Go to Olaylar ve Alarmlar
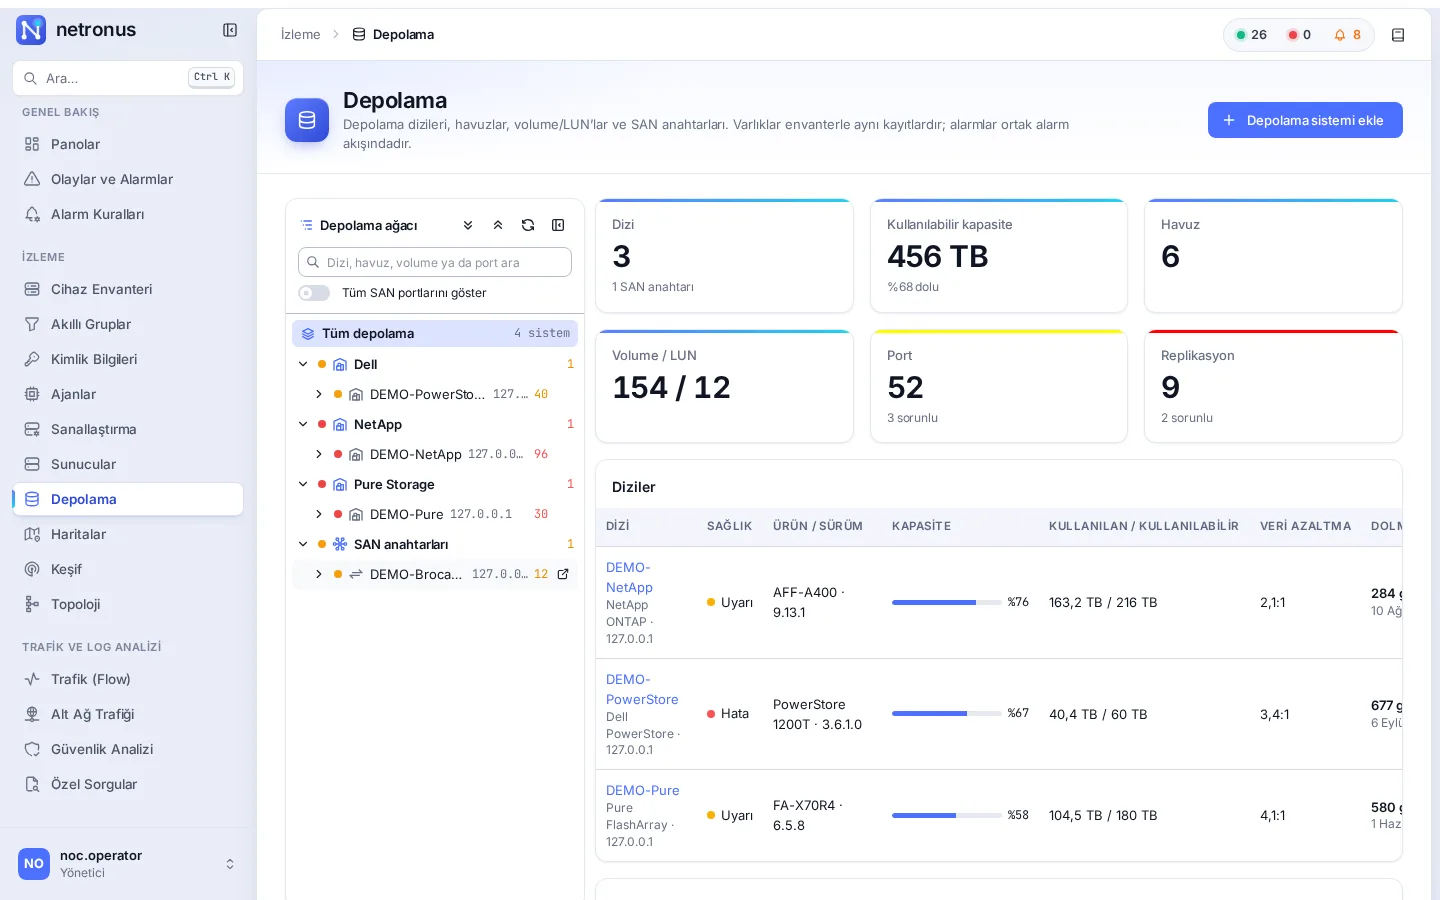 (x=128, y=179)
